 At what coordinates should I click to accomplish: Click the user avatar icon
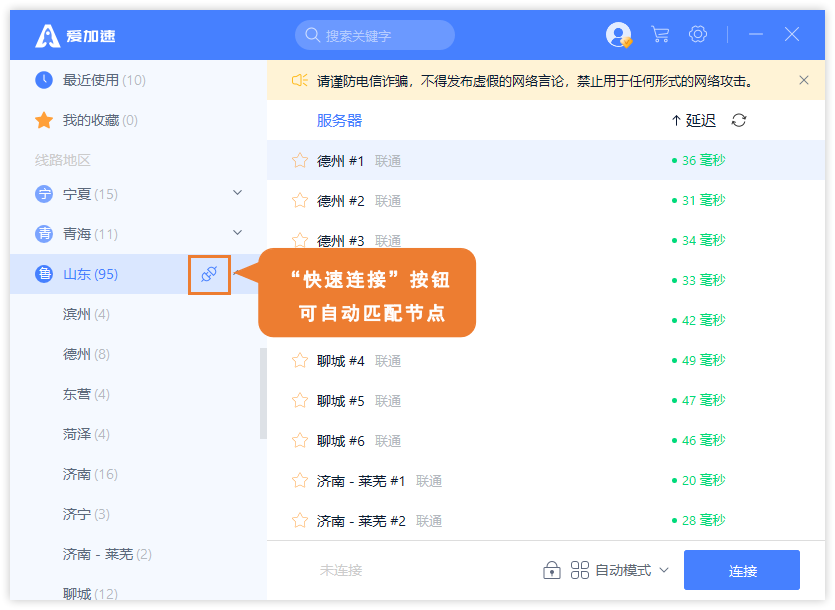618,35
